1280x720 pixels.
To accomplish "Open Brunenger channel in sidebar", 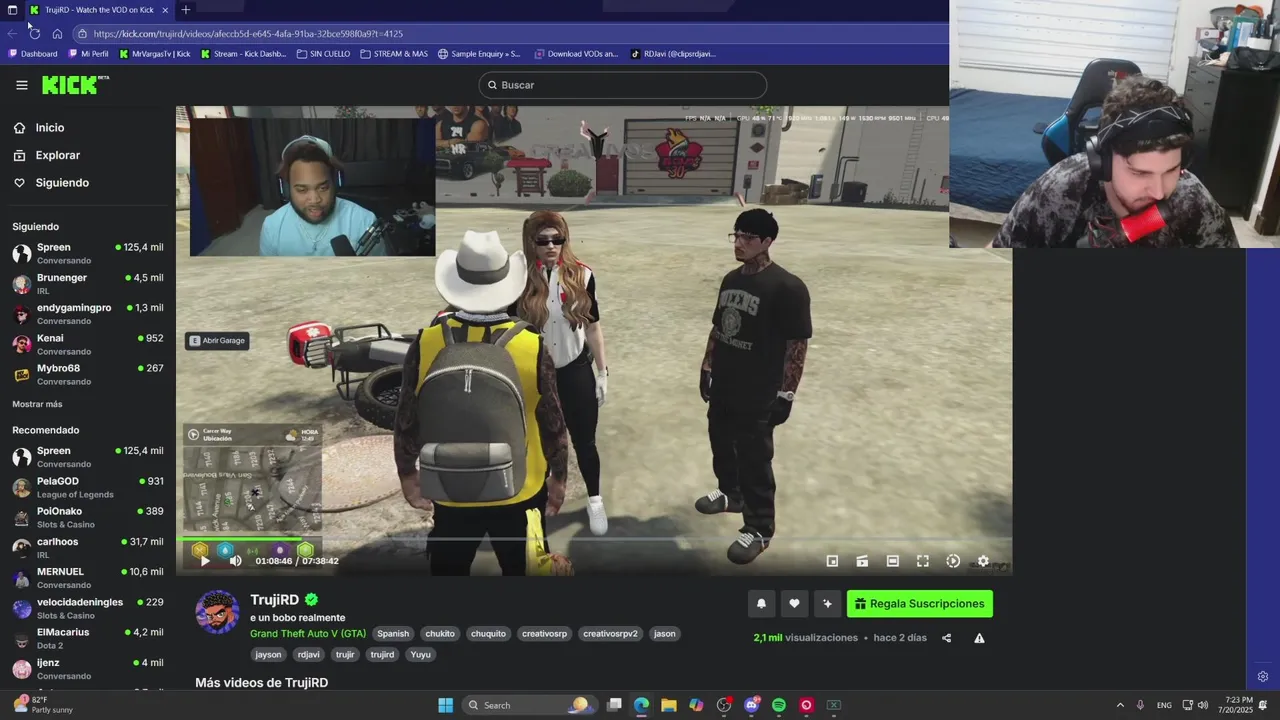I will pyautogui.click(x=88, y=284).
